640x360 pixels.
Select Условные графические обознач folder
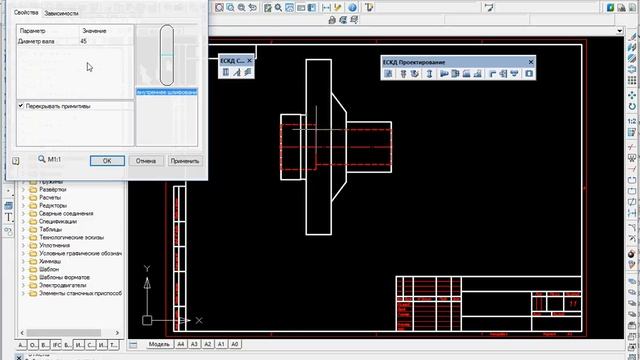pos(80,253)
